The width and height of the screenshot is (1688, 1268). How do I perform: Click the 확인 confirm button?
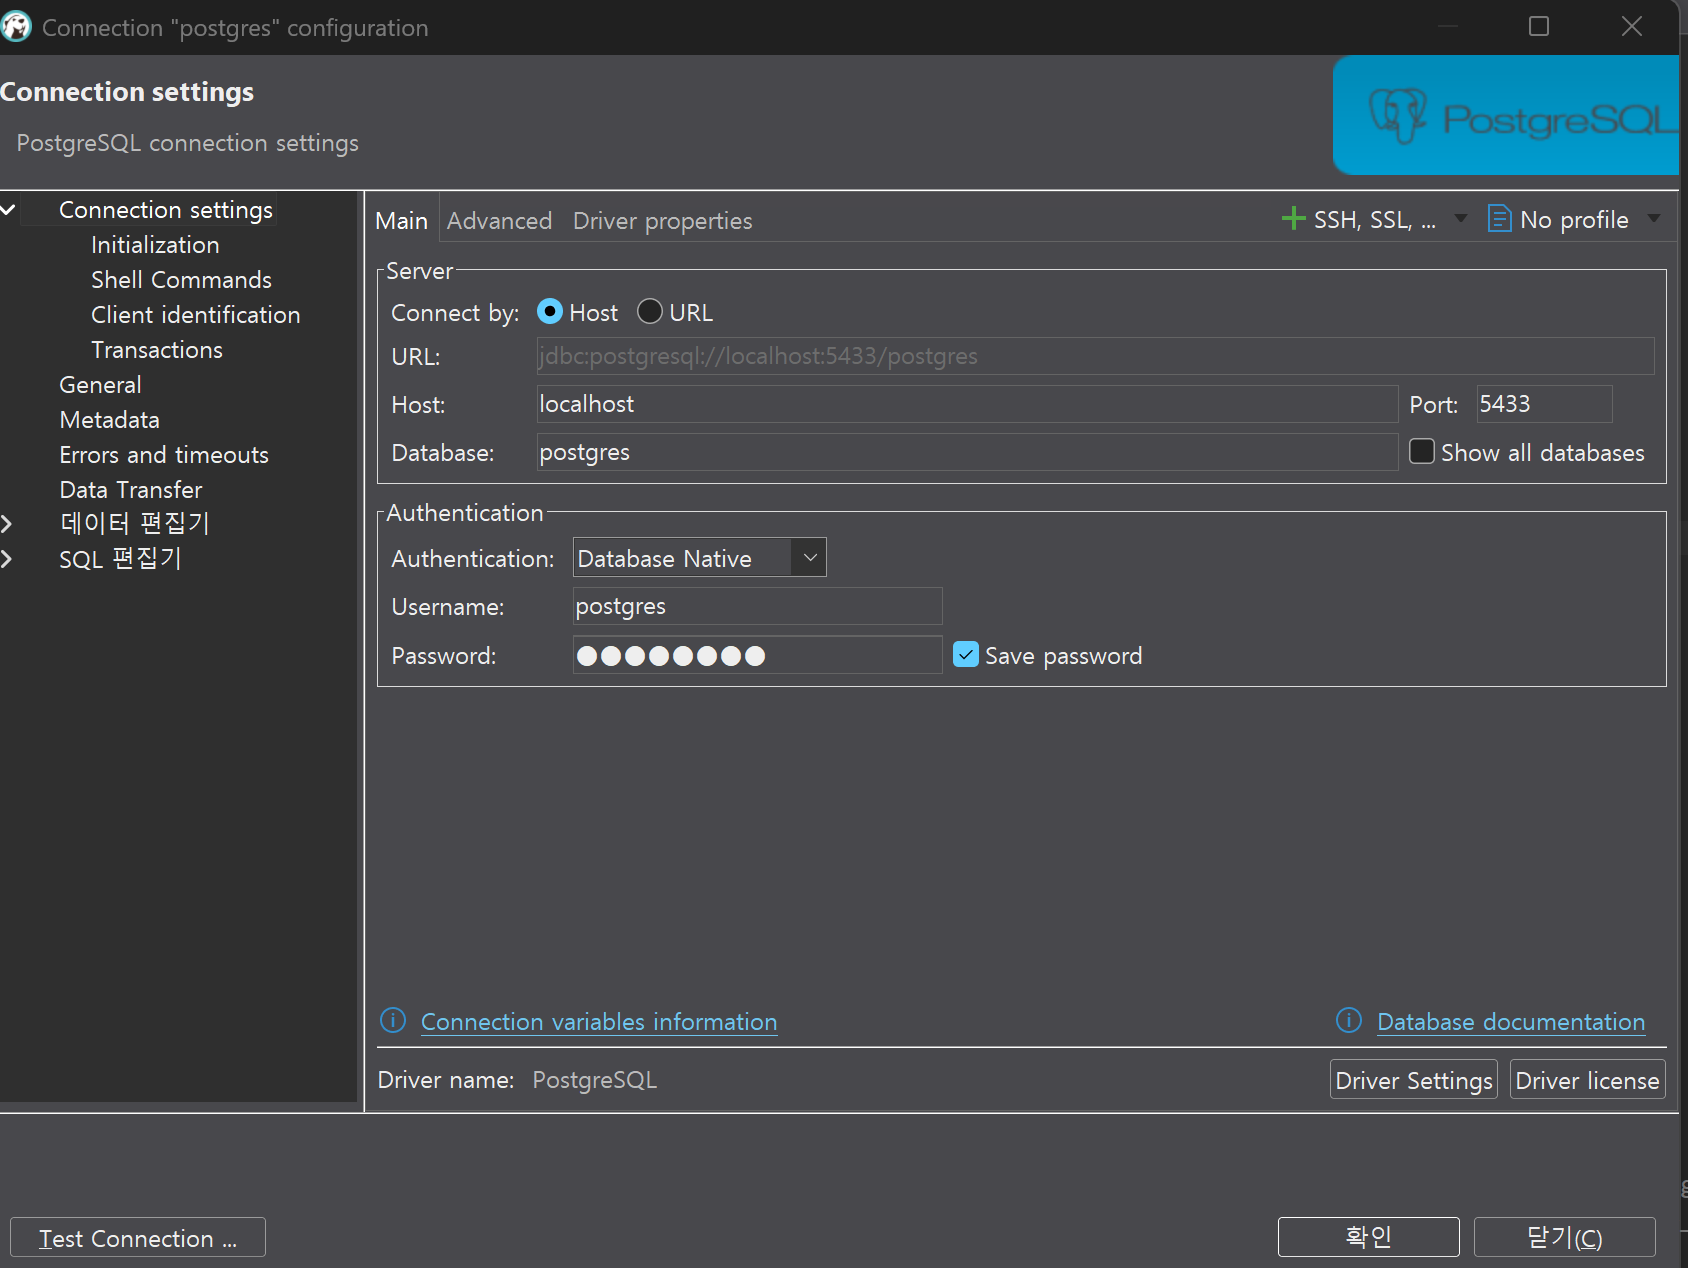pos(1368,1237)
